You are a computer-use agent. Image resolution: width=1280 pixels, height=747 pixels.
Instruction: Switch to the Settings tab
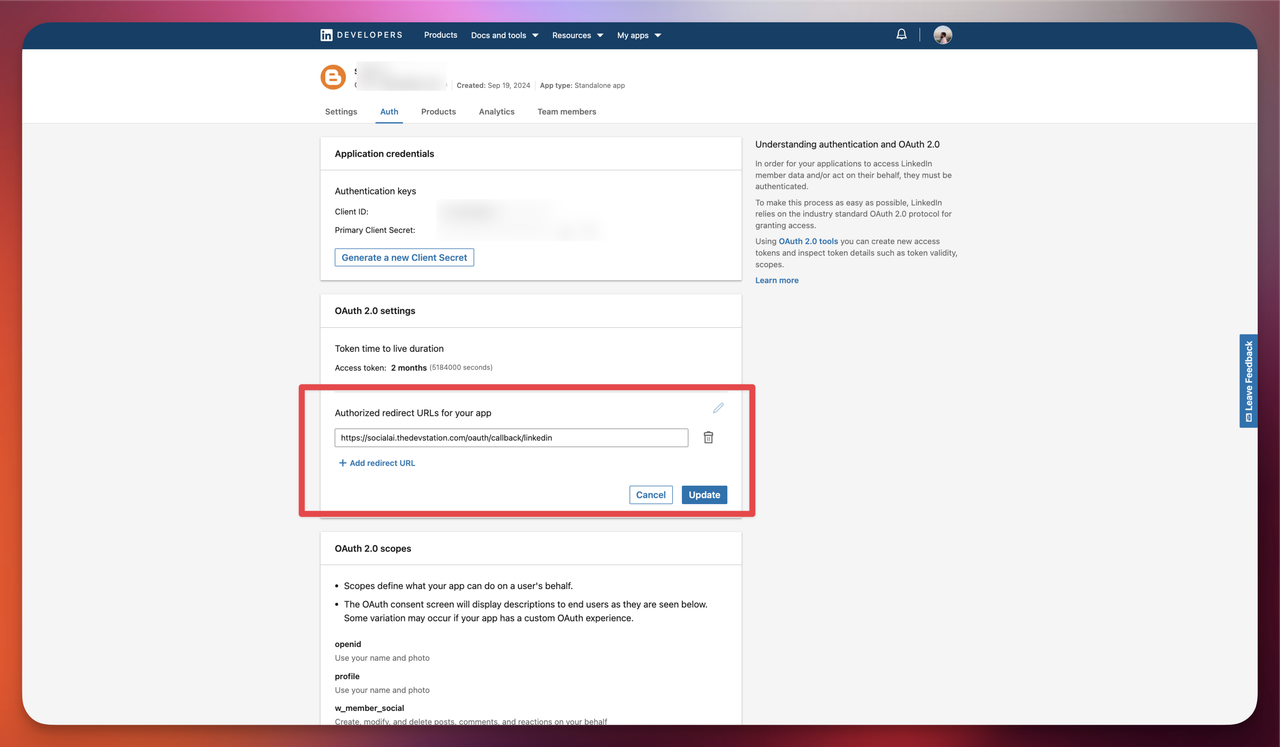pos(341,112)
